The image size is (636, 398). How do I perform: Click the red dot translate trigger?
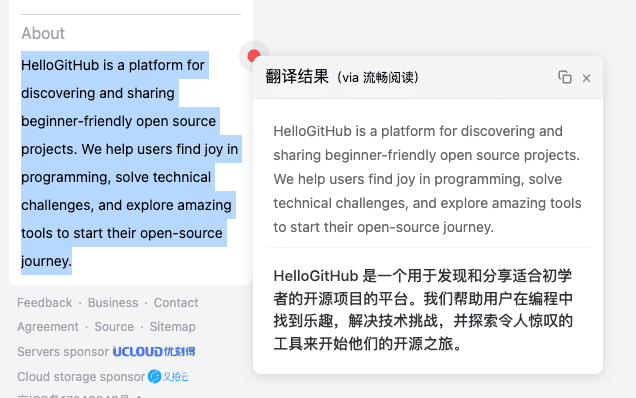254,56
